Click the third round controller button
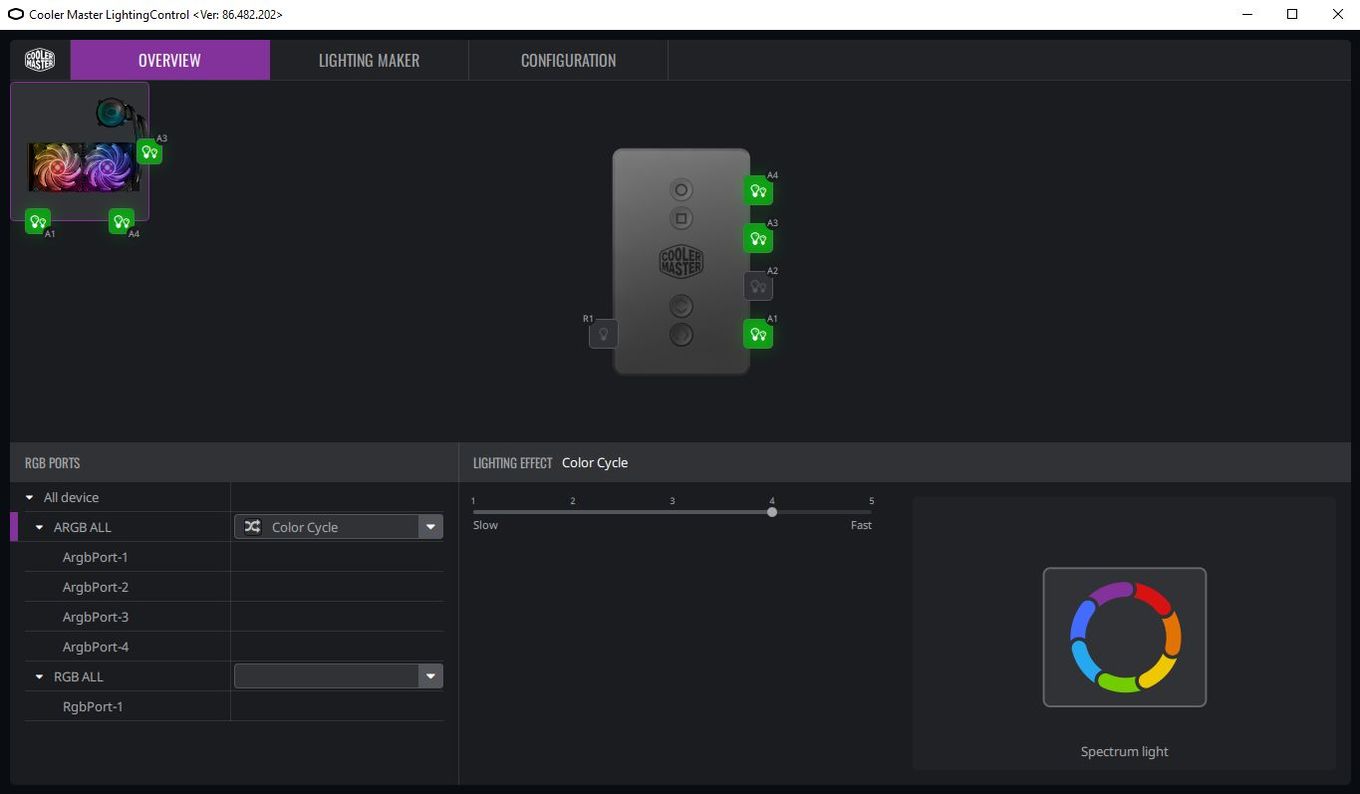Viewport: 1360px width, 794px height. tap(681, 306)
